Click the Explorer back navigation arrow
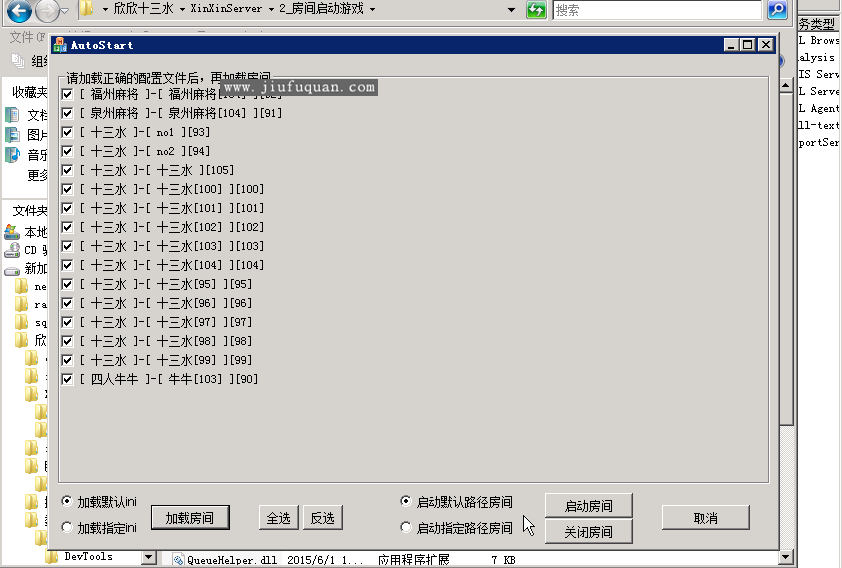This screenshot has width=842, height=568. pos(18,12)
